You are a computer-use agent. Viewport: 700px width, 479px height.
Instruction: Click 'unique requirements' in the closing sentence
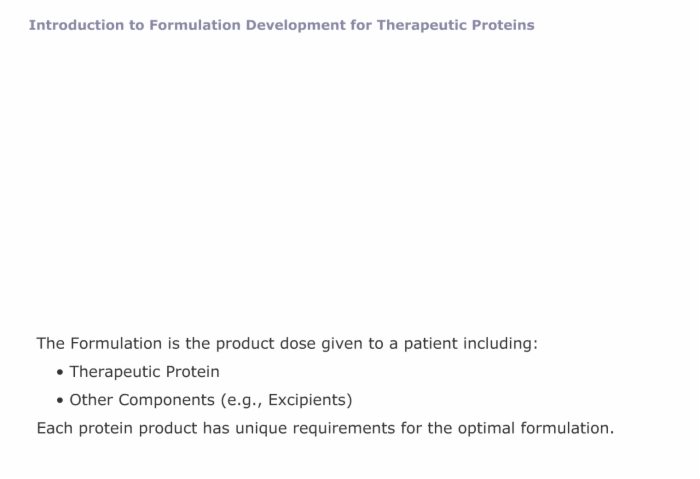coord(315,428)
